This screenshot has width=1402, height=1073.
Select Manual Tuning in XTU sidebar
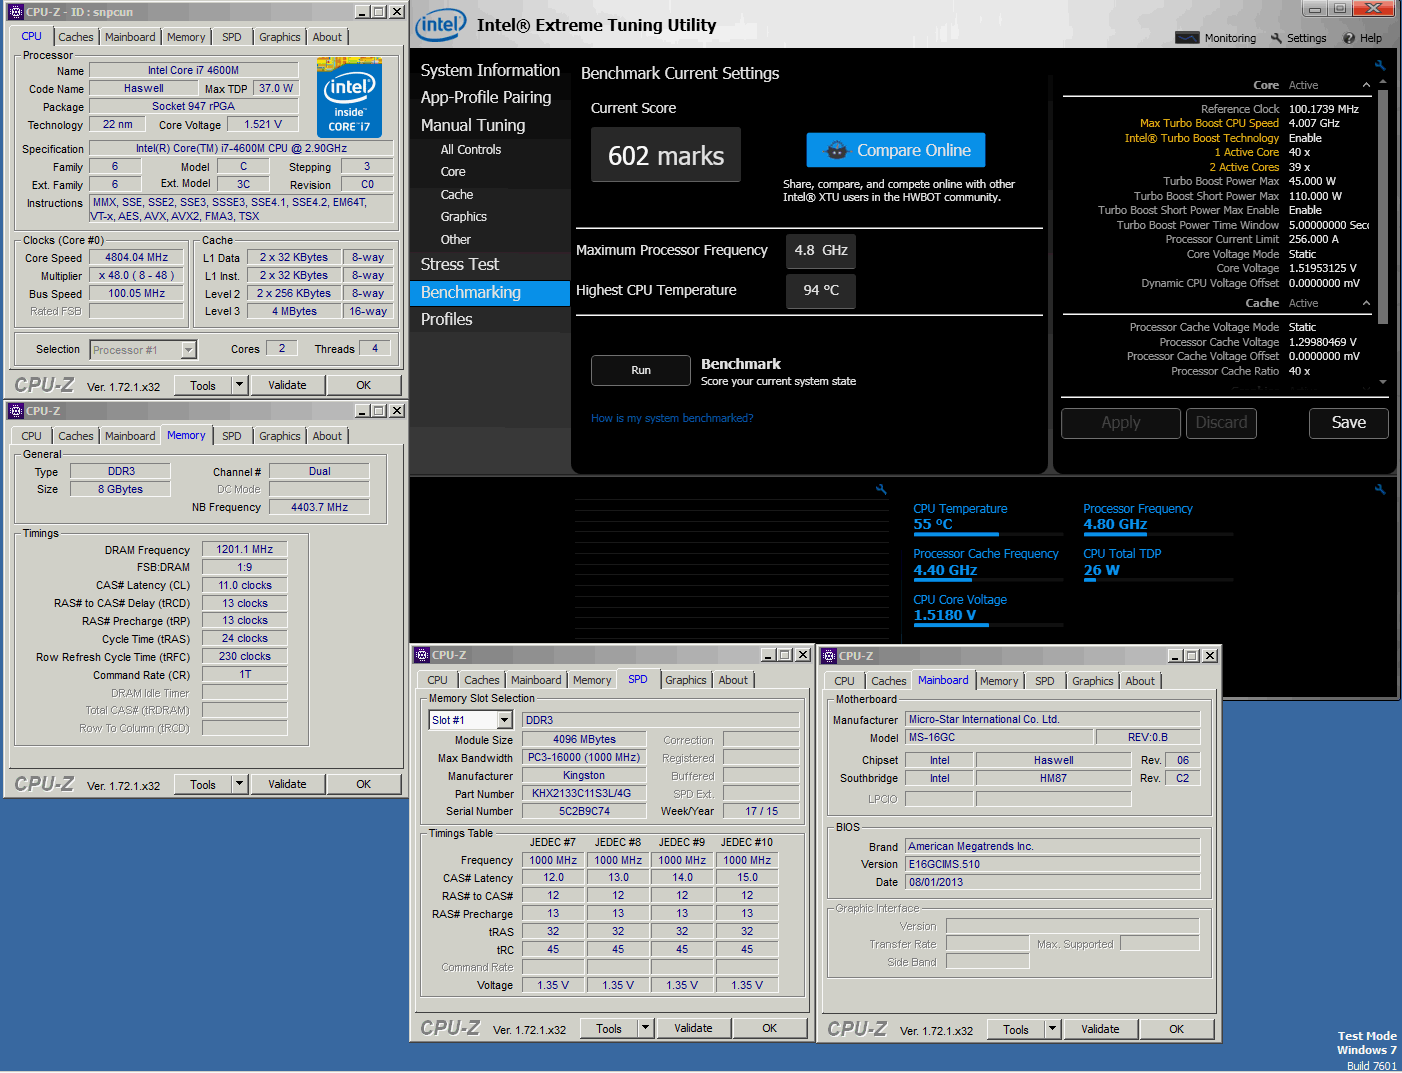pos(473,125)
